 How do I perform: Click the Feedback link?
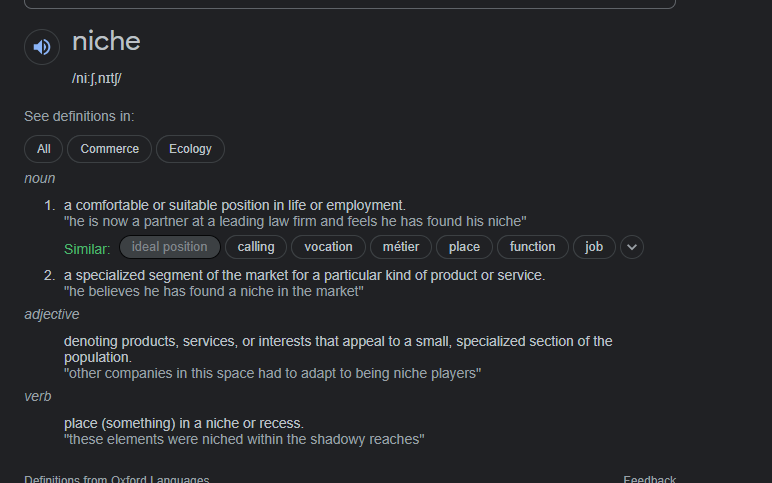click(649, 479)
